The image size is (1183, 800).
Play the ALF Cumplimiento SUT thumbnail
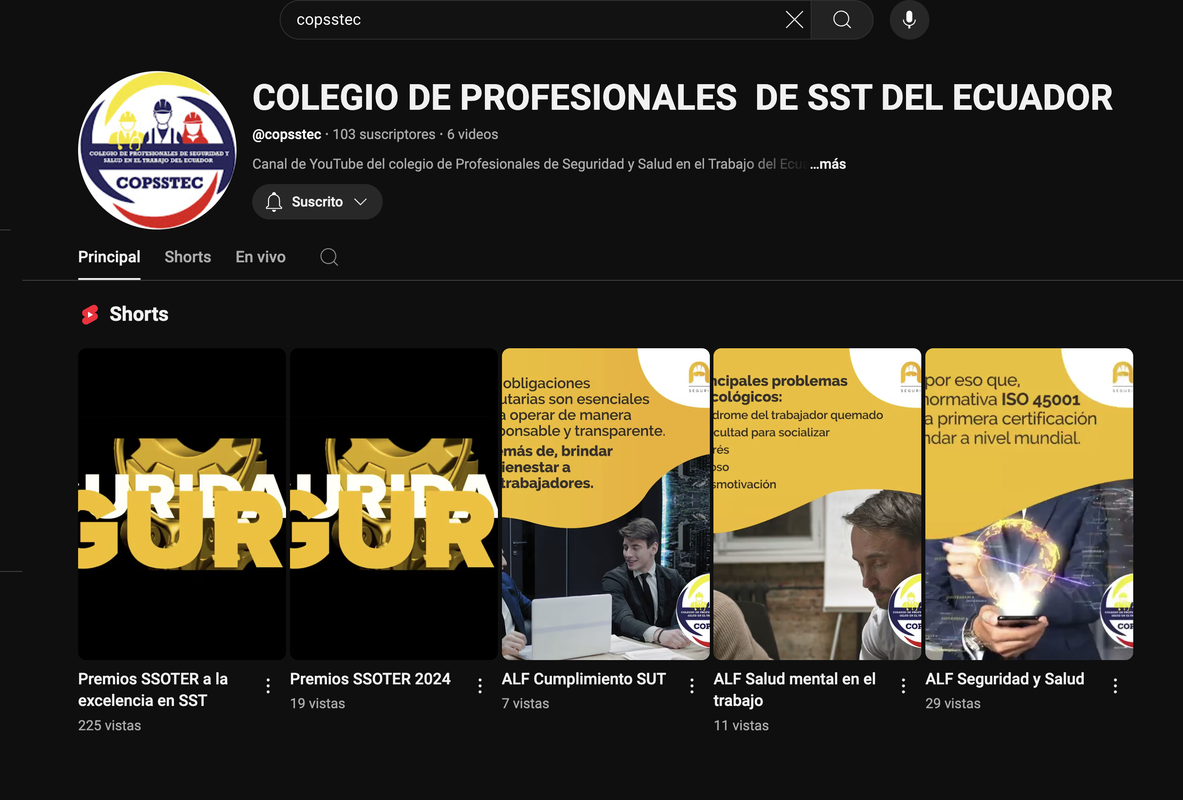pos(606,503)
